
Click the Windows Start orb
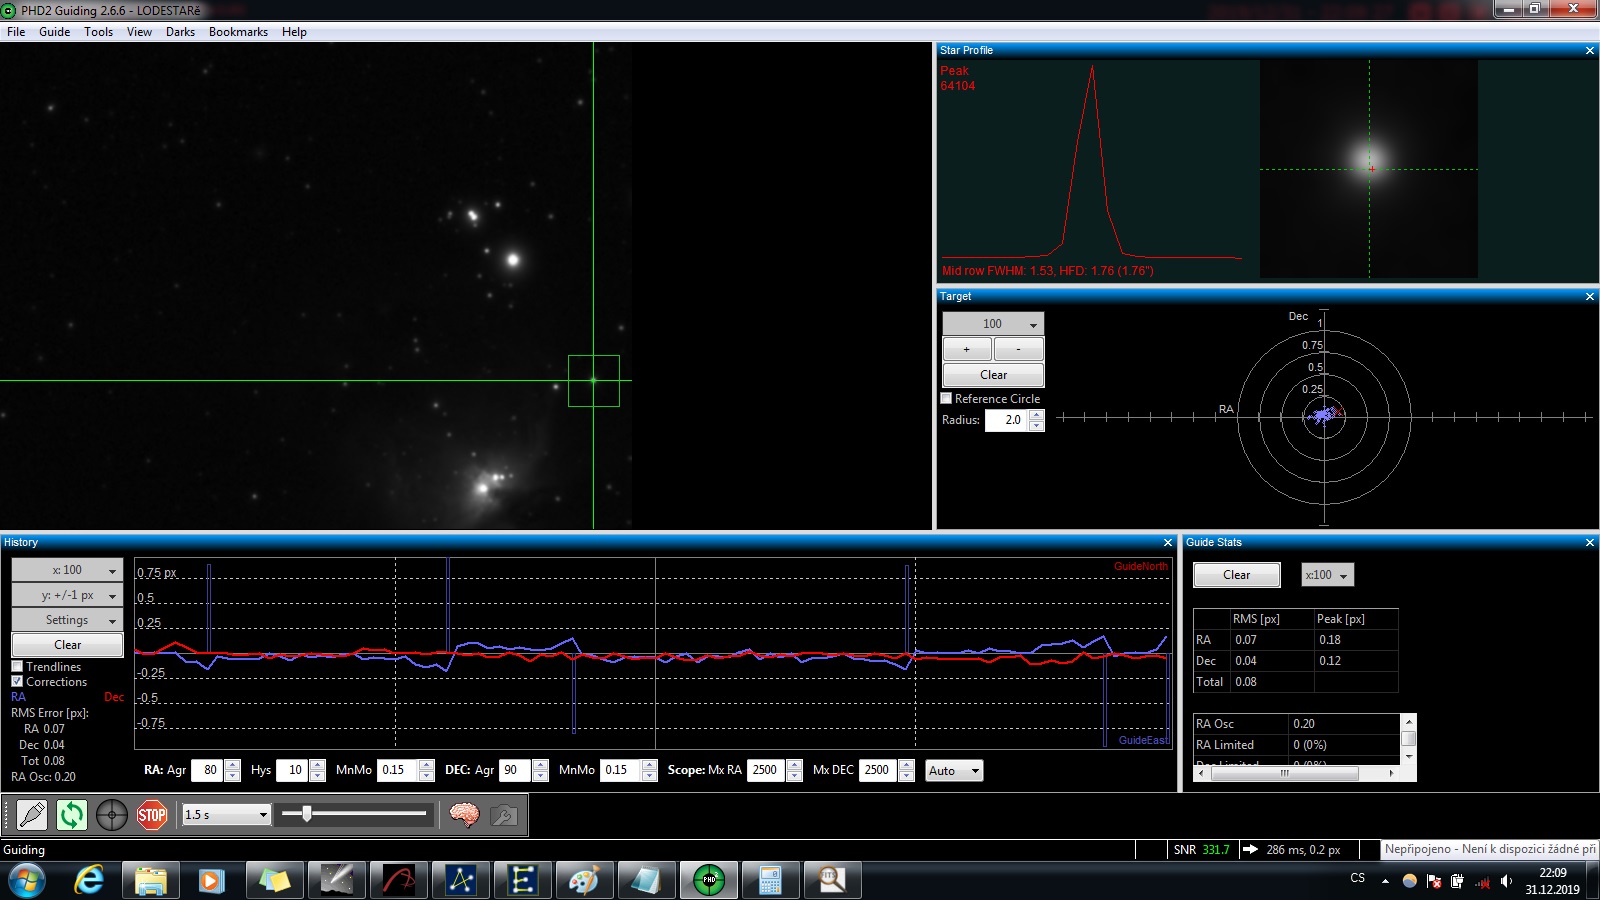(x=27, y=880)
